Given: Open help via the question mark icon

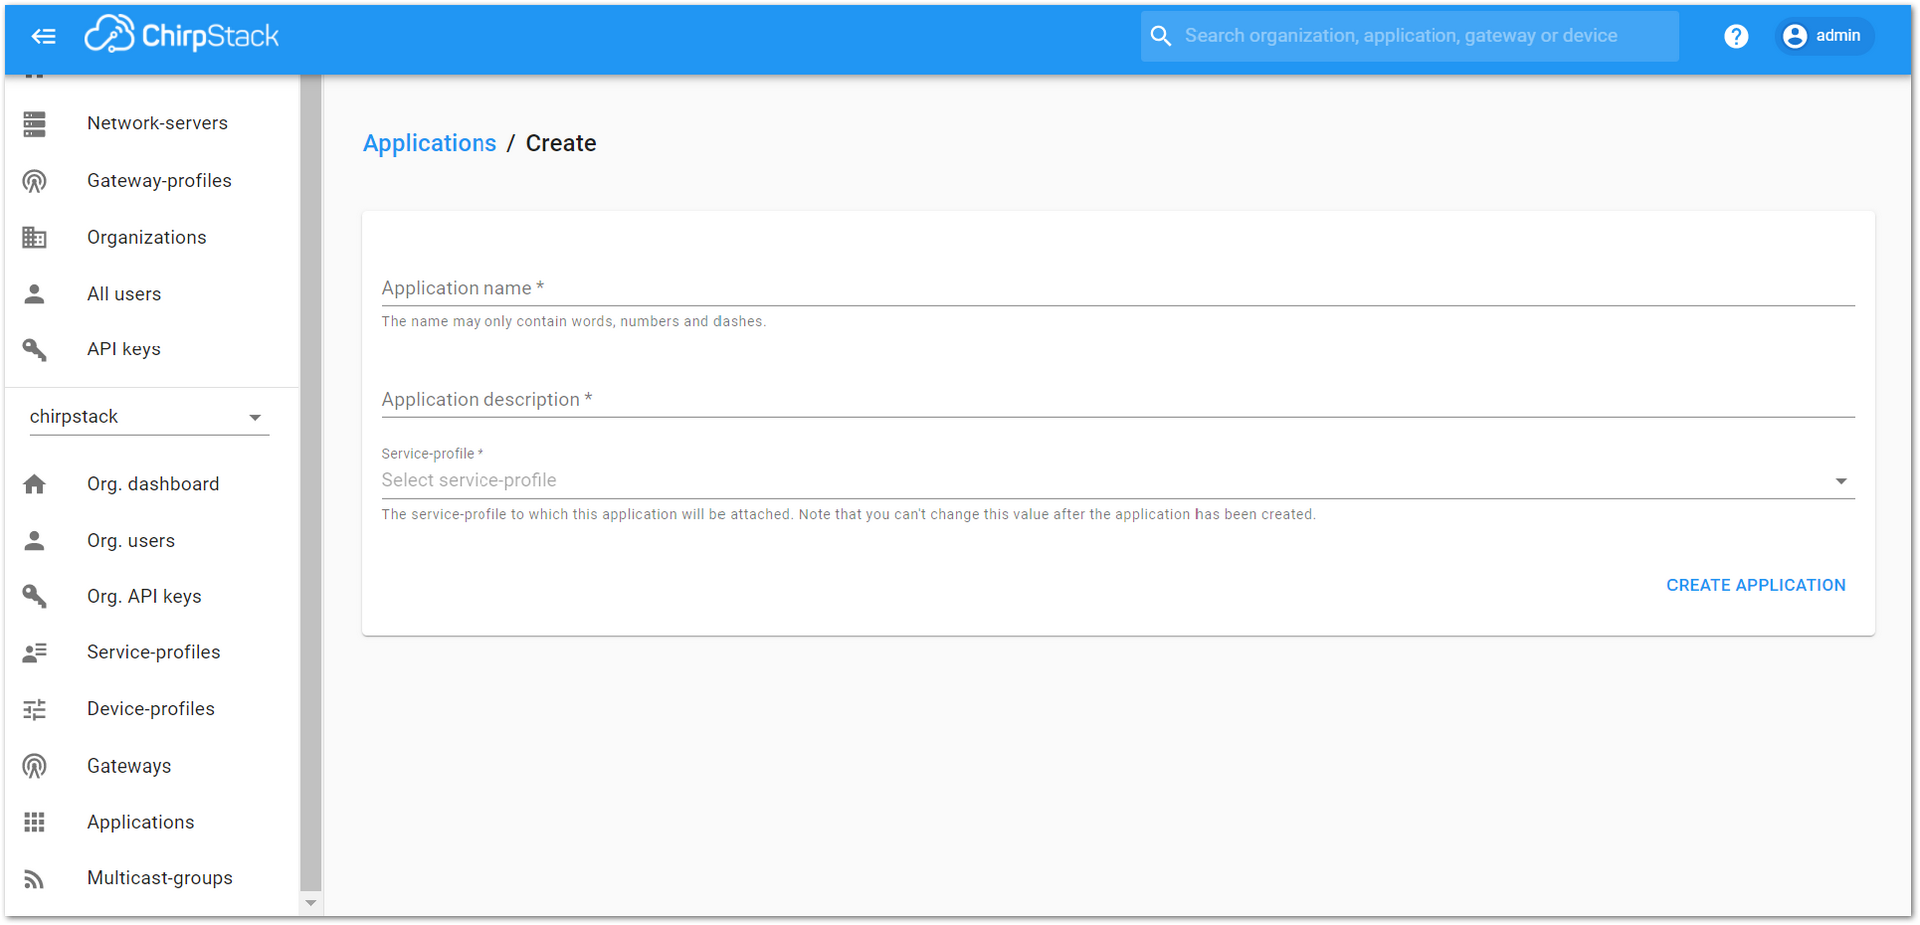Looking at the screenshot, I should click(1736, 36).
